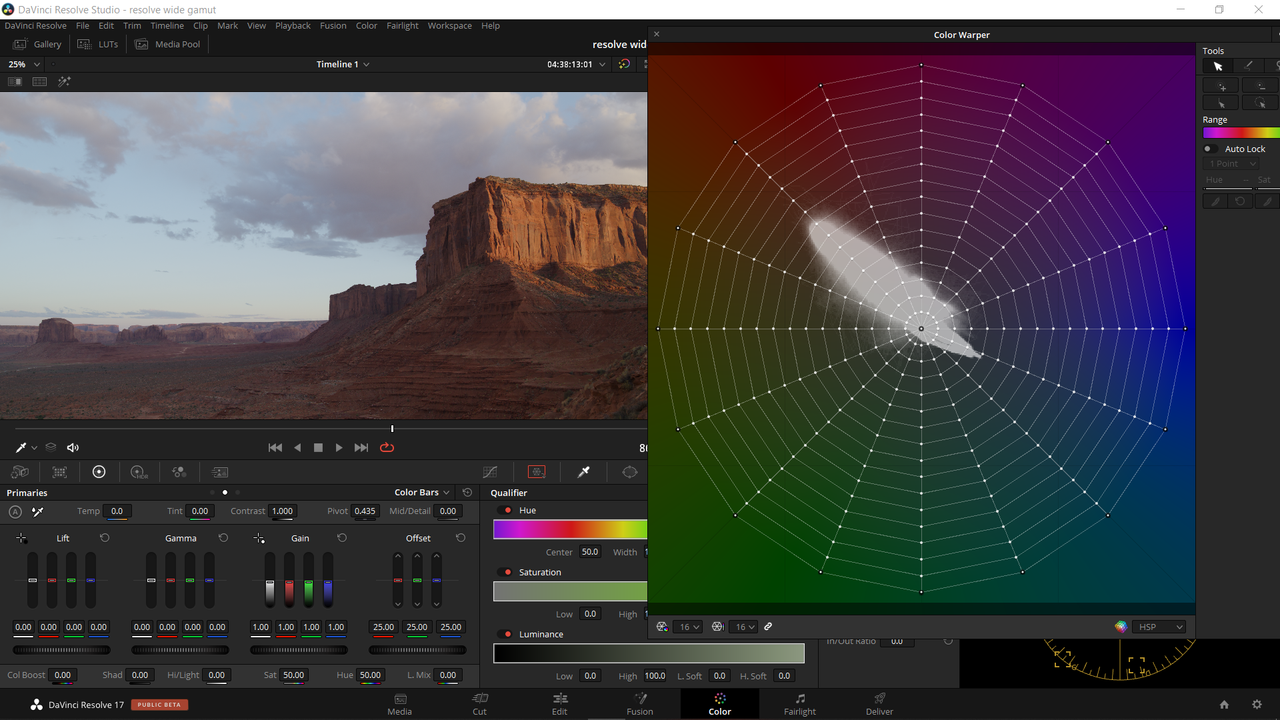Image resolution: width=1280 pixels, height=720 pixels.
Task: Open the Motion Effects palette
Action: [x=220, y=472]
